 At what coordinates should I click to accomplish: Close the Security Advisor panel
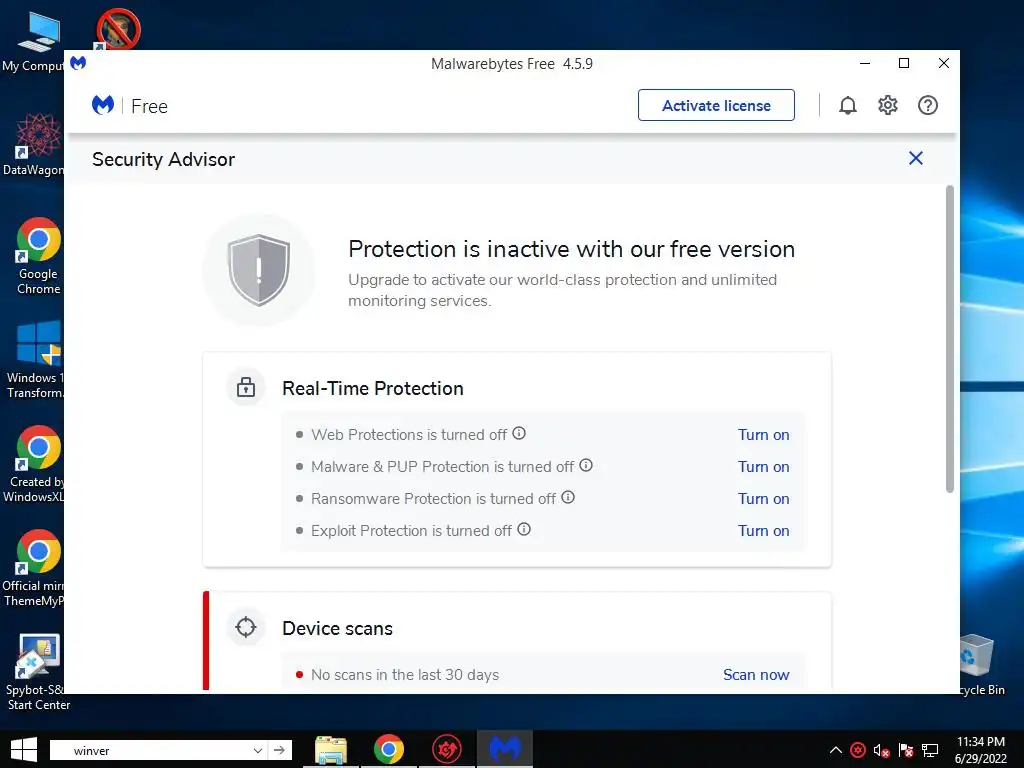[916, 158]
